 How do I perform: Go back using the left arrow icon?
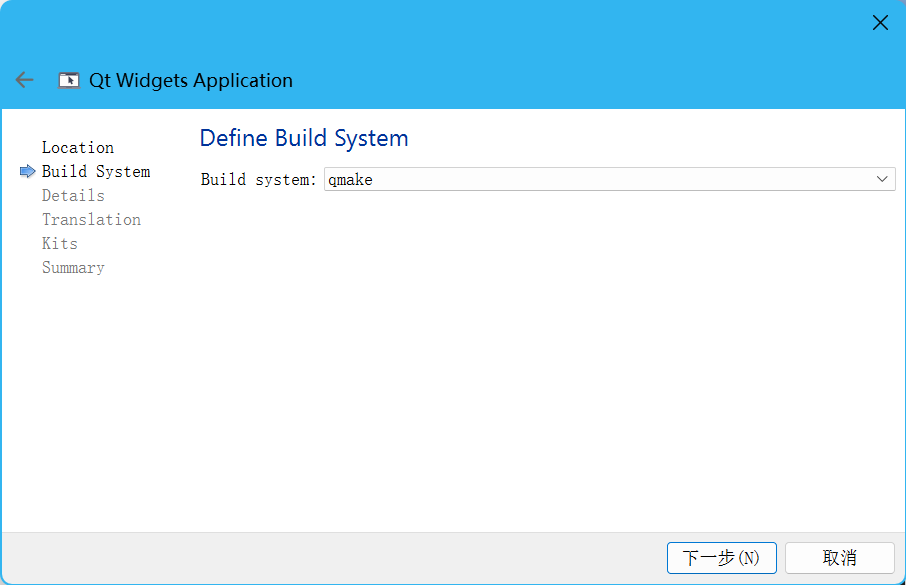click(24, 80)
